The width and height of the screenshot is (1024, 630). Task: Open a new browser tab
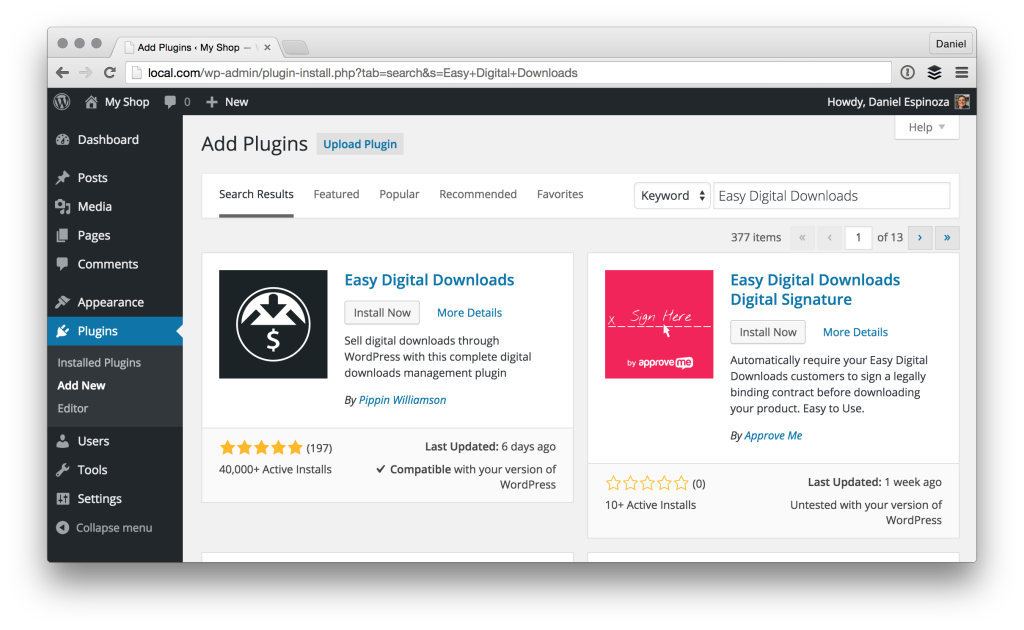pos(295,48)
